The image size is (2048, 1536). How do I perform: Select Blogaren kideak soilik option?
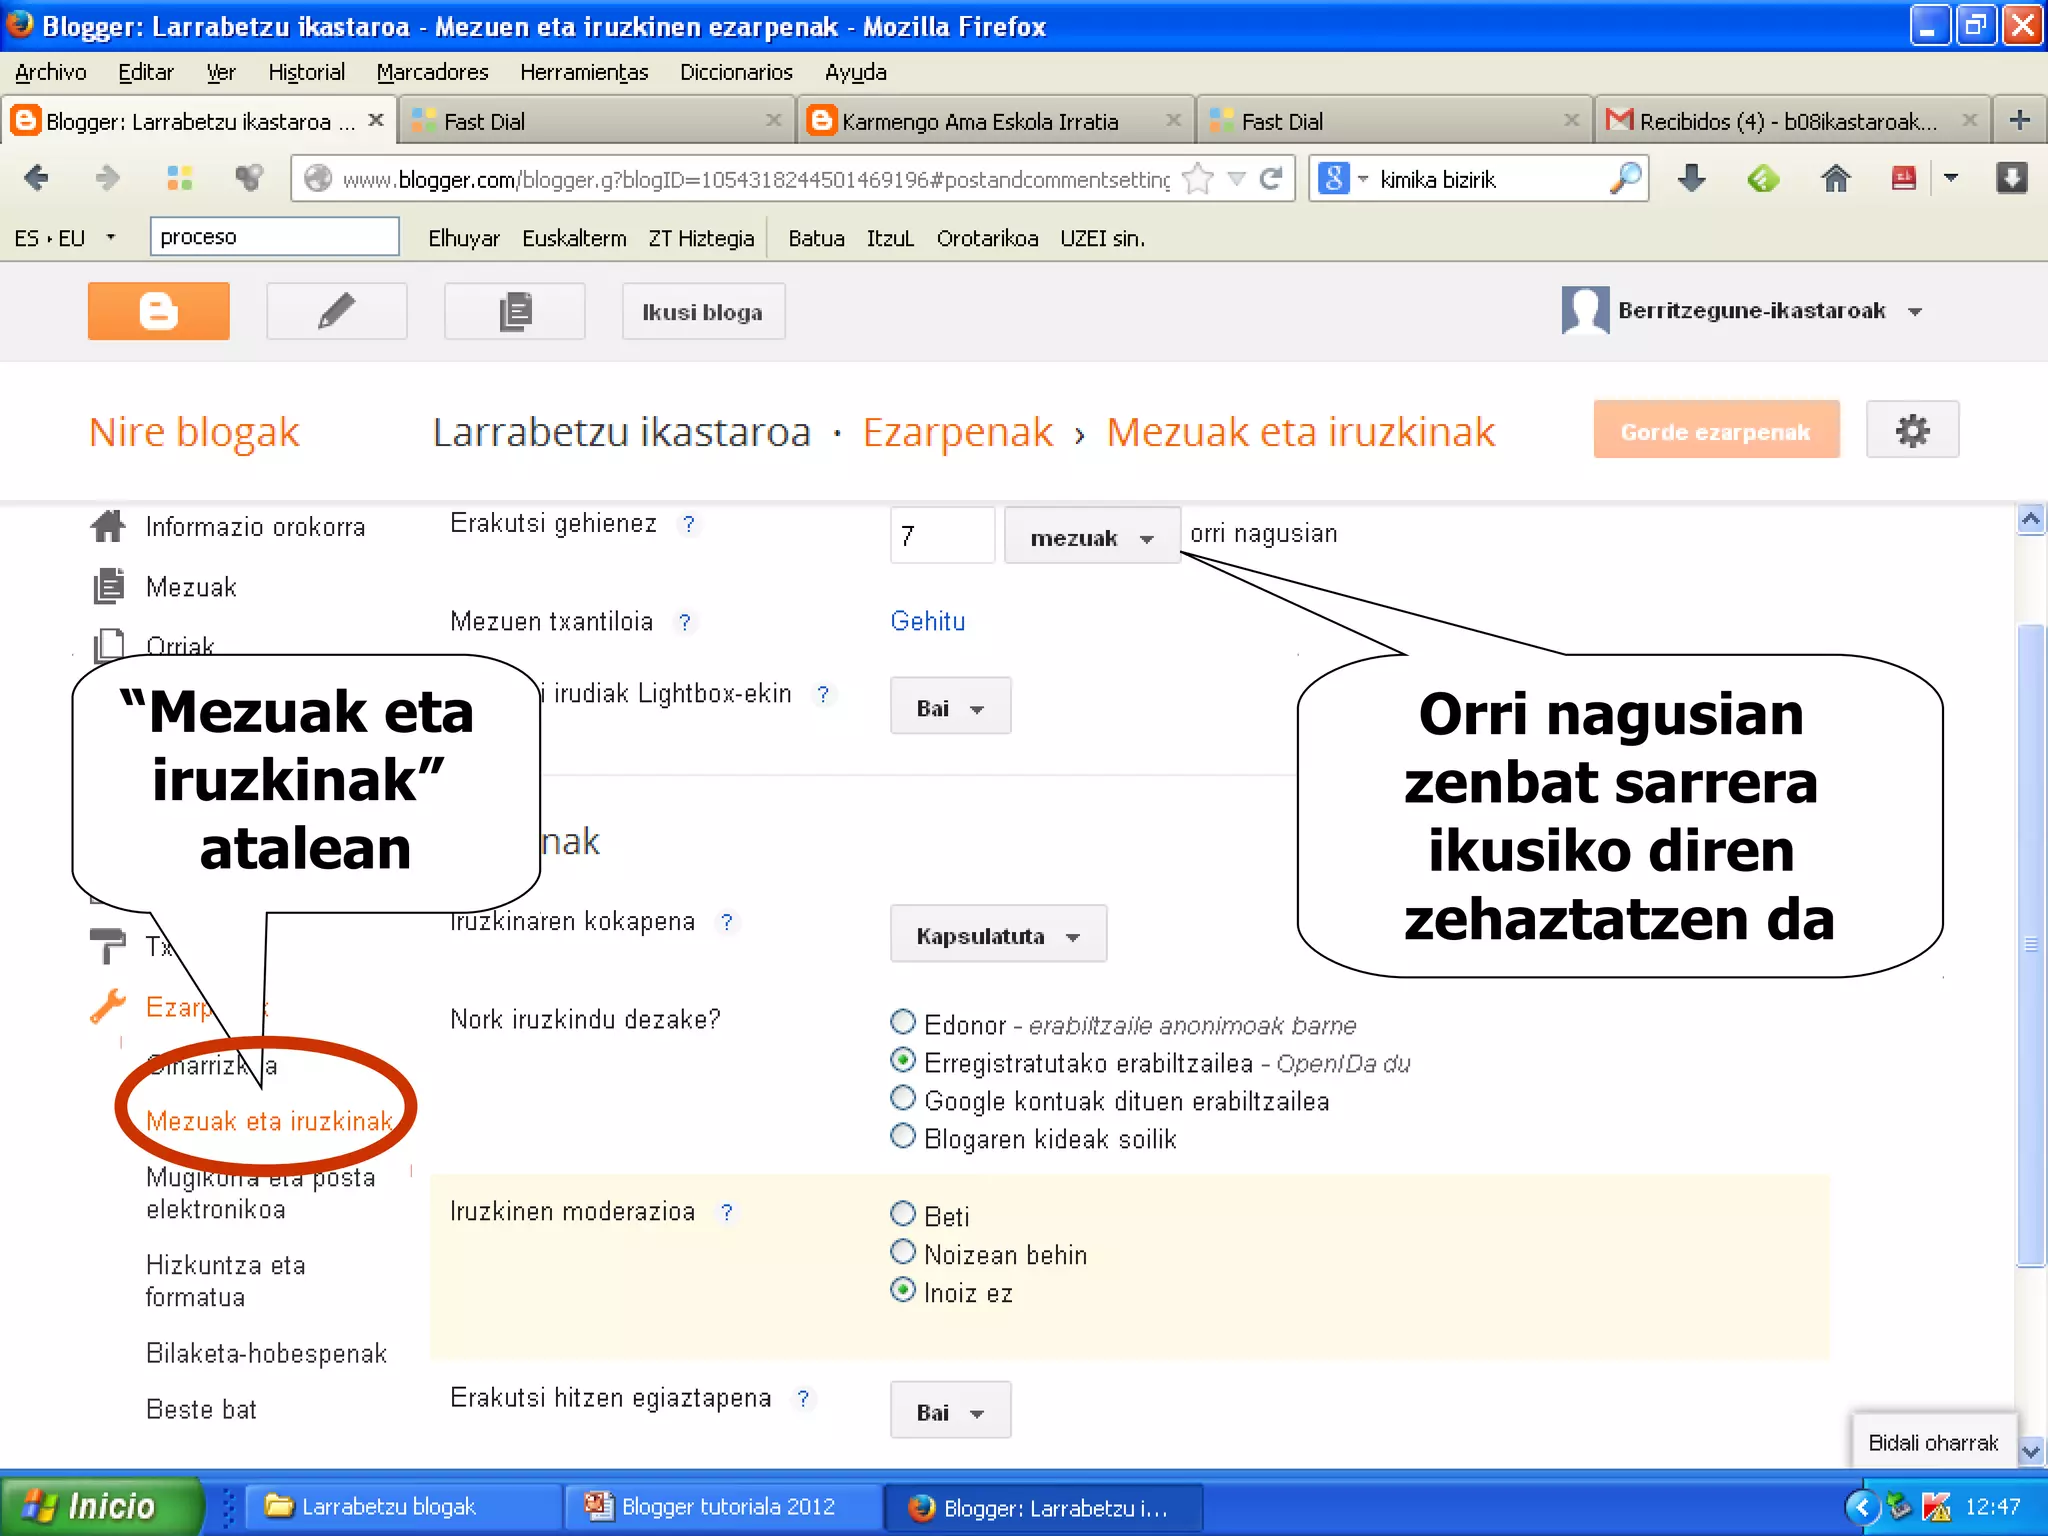pos(902,1136)
